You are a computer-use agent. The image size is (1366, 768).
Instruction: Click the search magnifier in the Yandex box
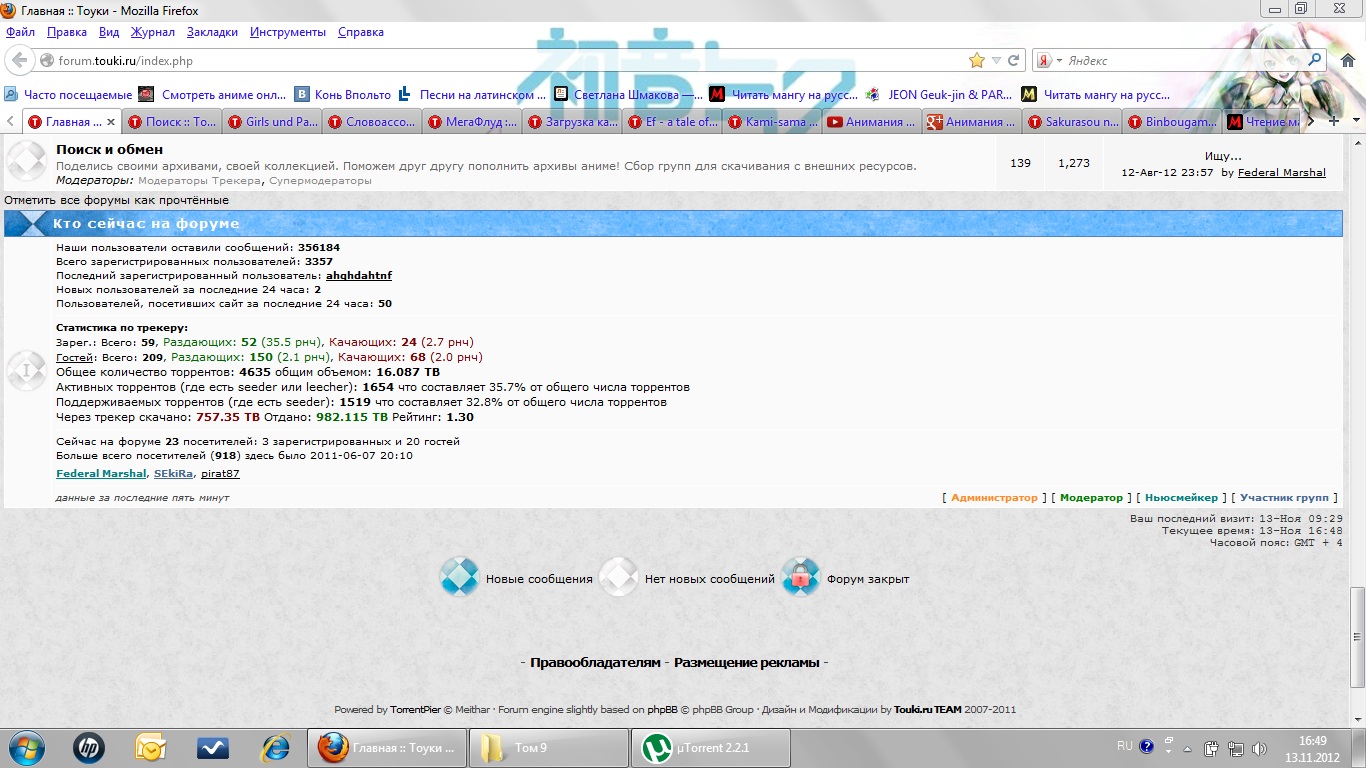(1315, 60)
